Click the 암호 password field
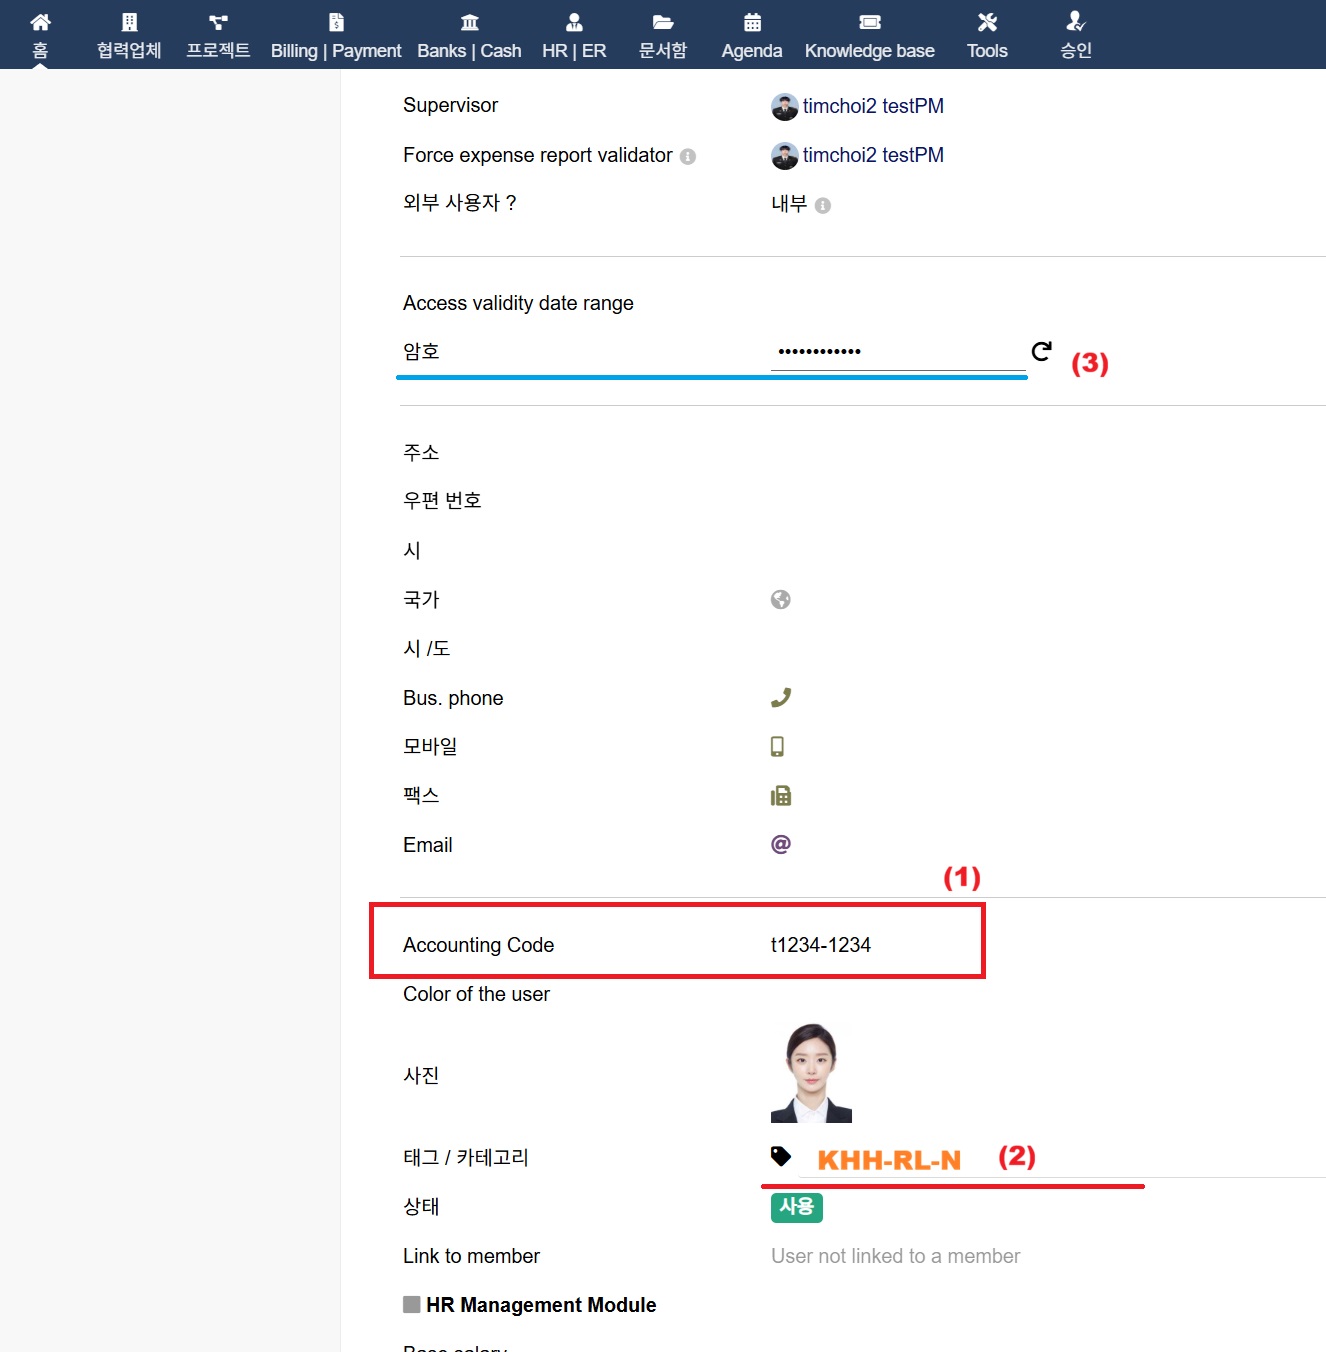The height and width of the screenshot is (1352, 1326). (897, 352)
